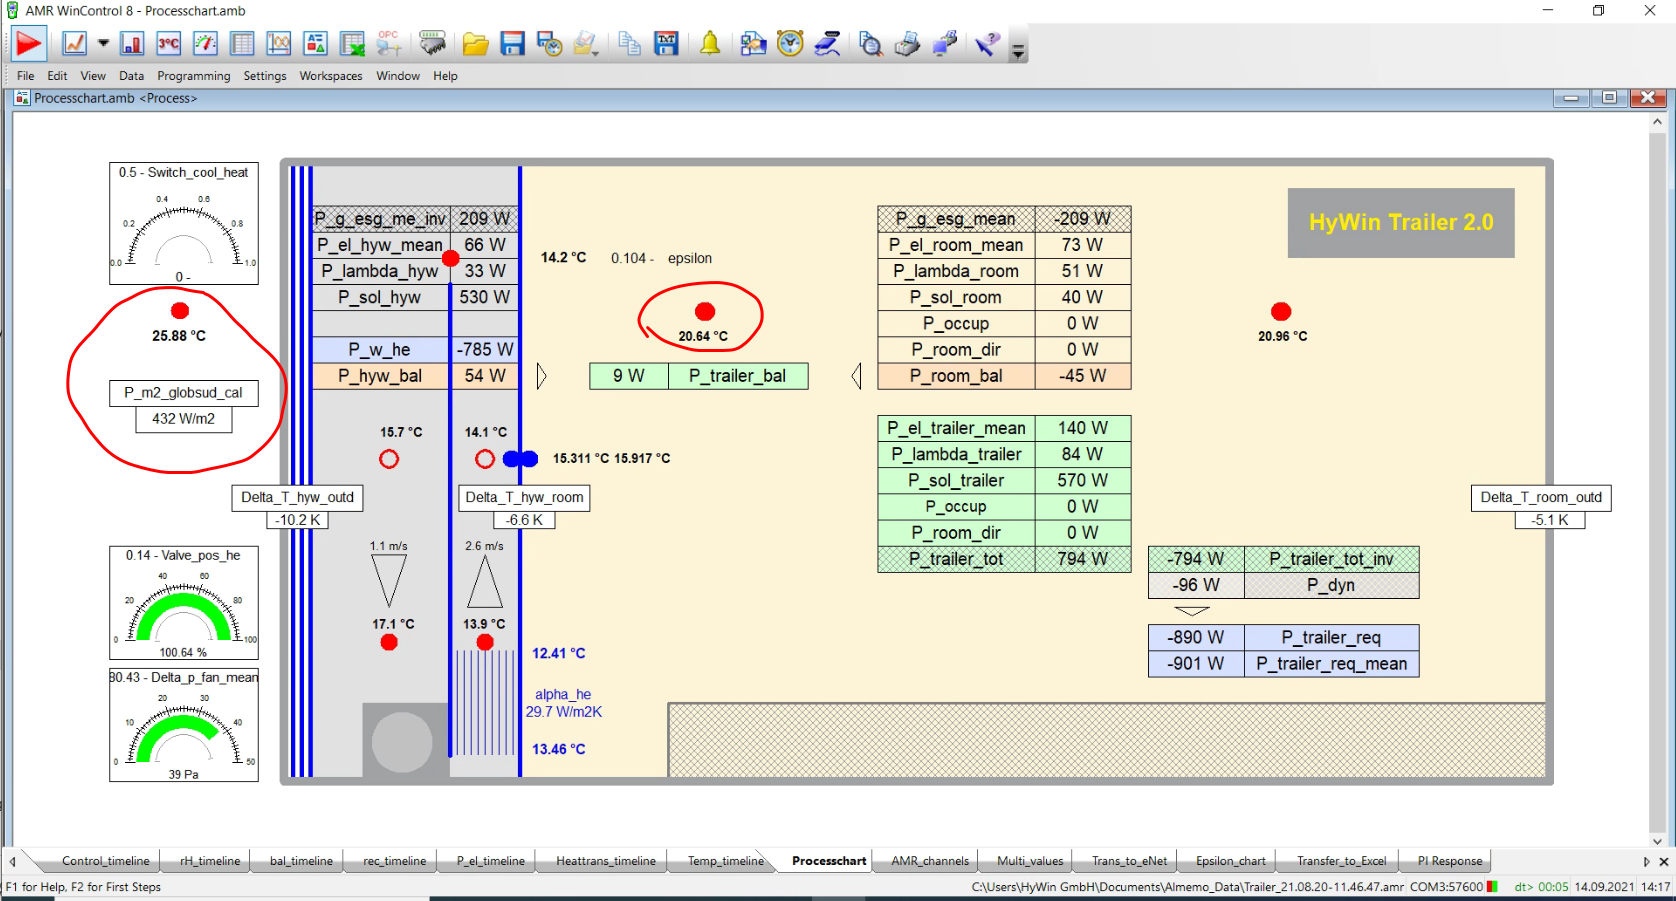The image size is (1676, 901).
Task: Click the vertical scrollbar down arrow
Action: 1657,840
